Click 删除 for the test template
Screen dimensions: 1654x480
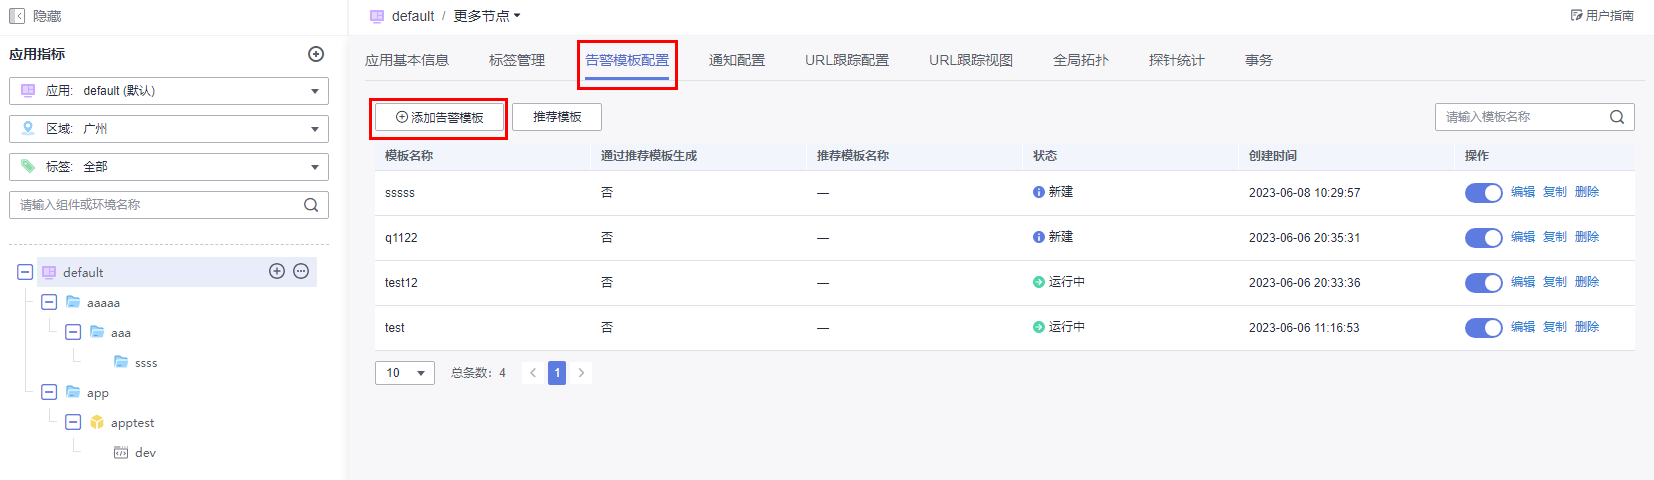(1587, 327)
